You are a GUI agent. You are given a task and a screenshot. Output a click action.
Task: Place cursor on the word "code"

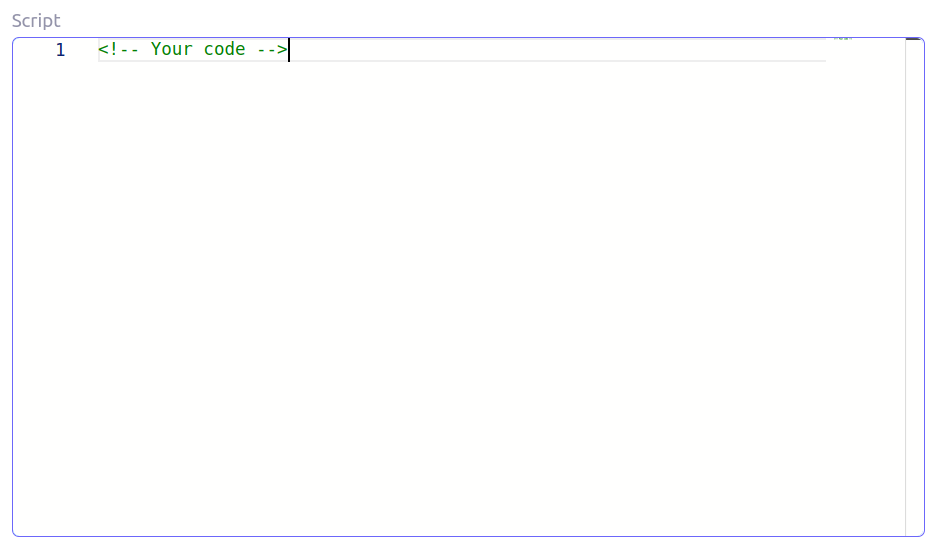(x=224, y=50)
